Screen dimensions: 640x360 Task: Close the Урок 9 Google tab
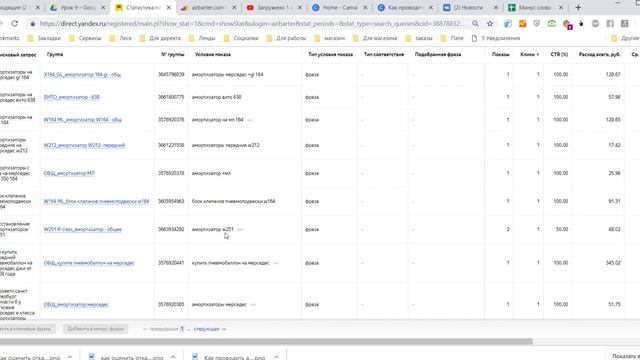coord(103,7)
